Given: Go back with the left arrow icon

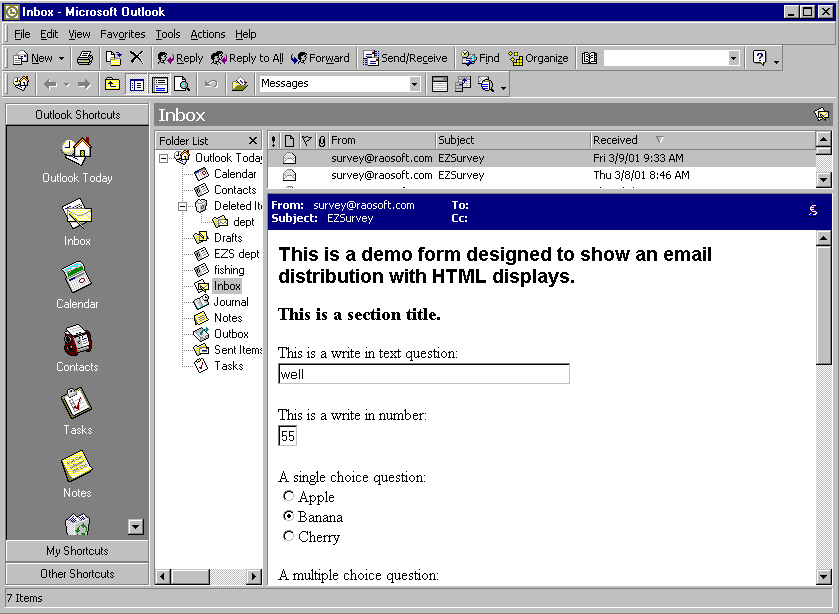Looking at the screenshot, I should coord(50,84).
